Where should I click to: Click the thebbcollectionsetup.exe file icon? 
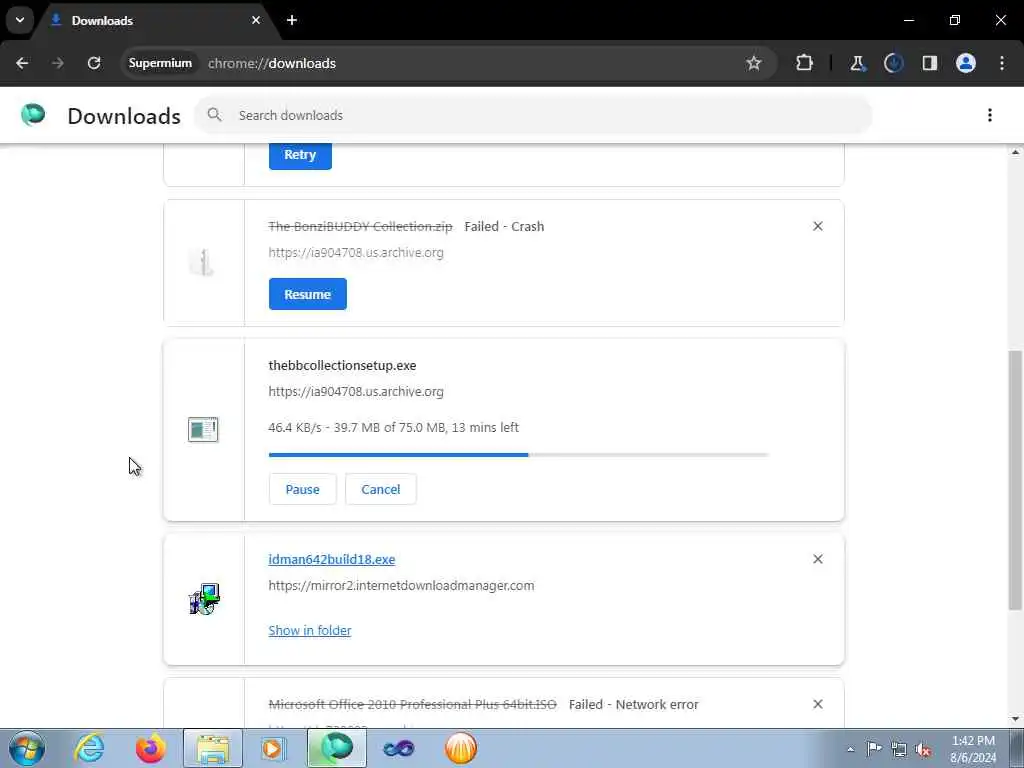203,430
